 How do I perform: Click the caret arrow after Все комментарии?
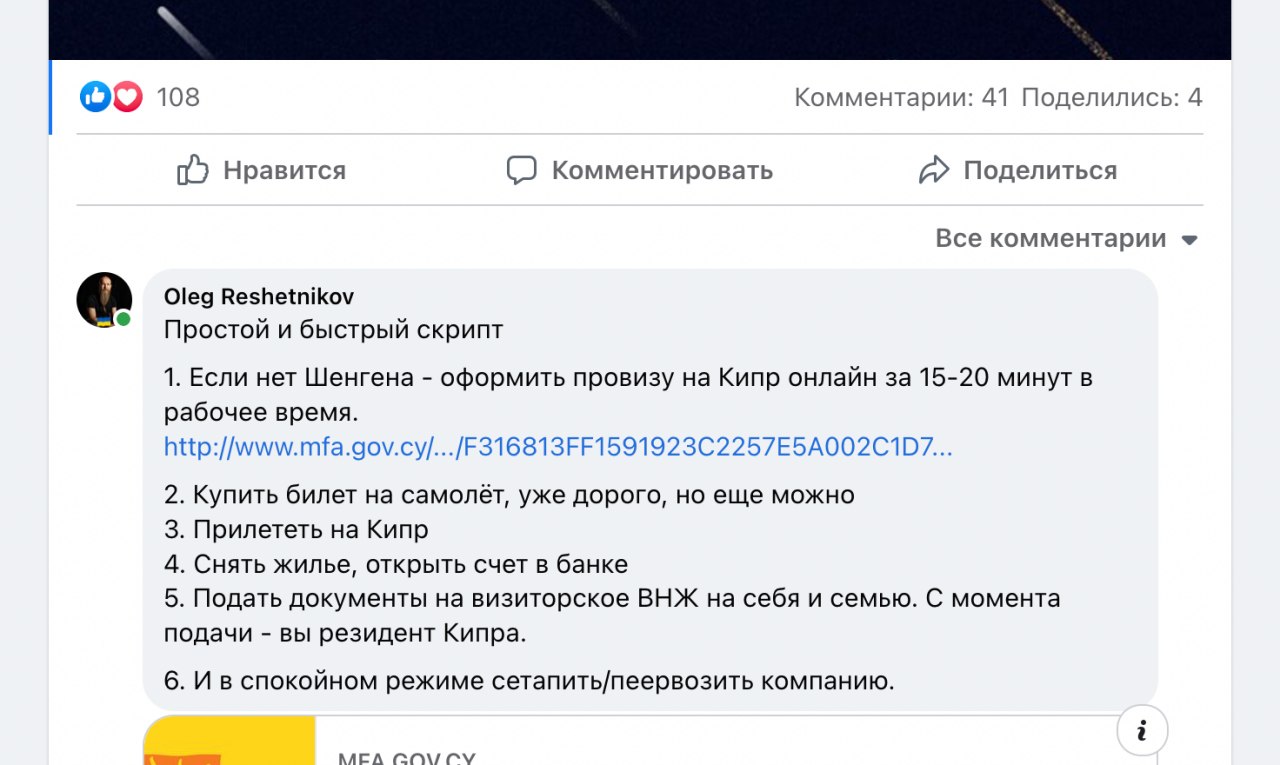1189,240
